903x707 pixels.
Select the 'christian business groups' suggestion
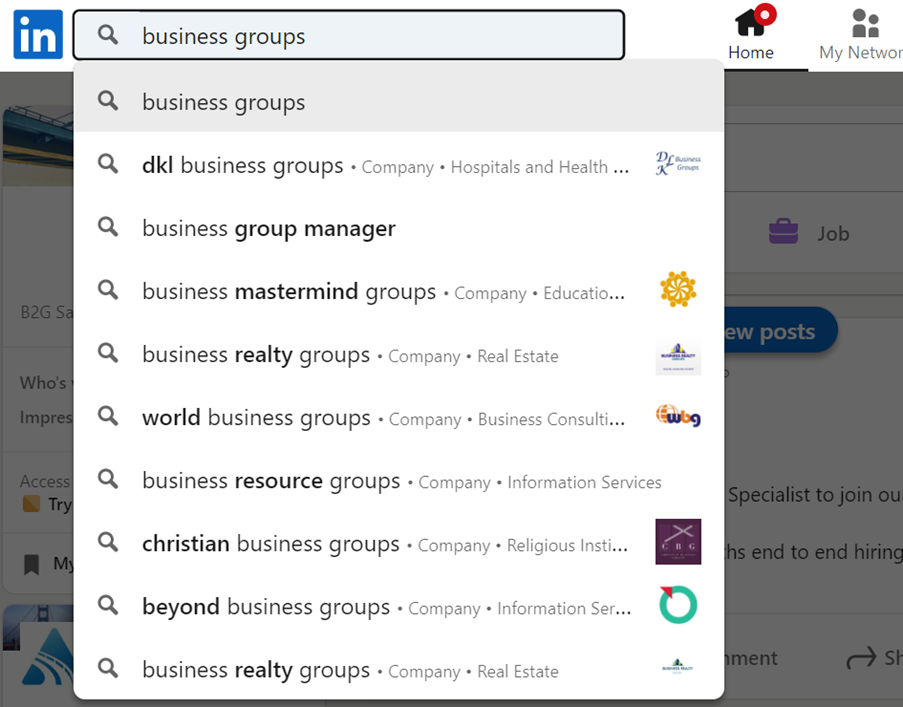pyautogui.click(x=399, y=543)
